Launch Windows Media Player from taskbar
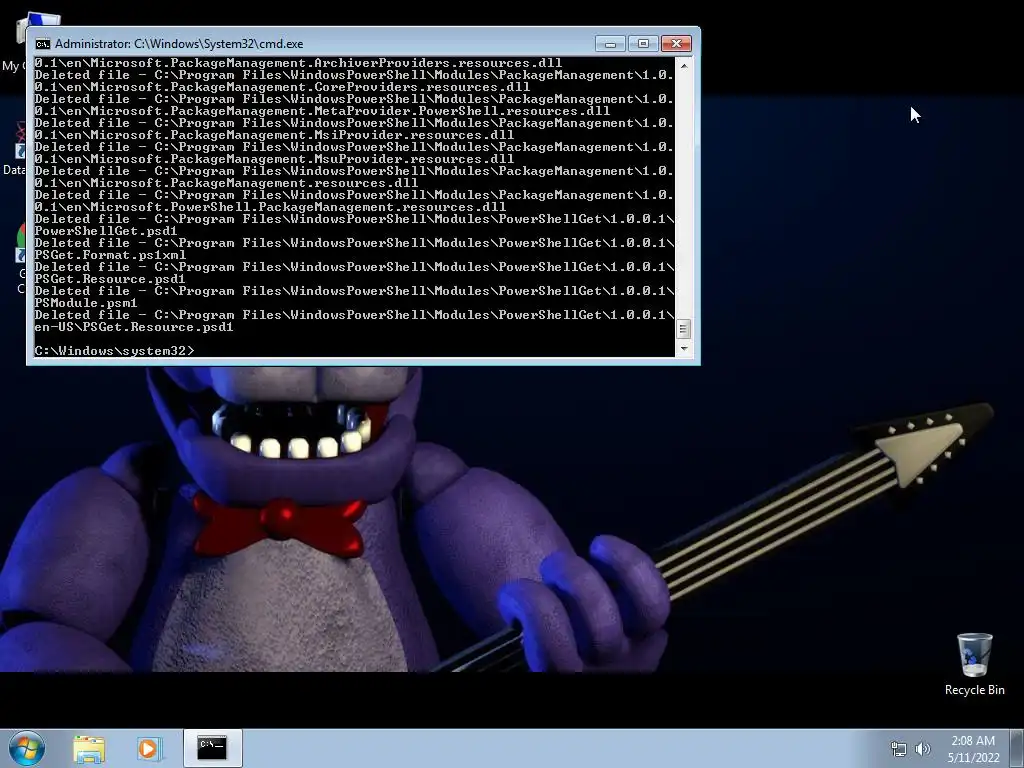The height and width of the screenshot is (768, 1024). [148, 748]
